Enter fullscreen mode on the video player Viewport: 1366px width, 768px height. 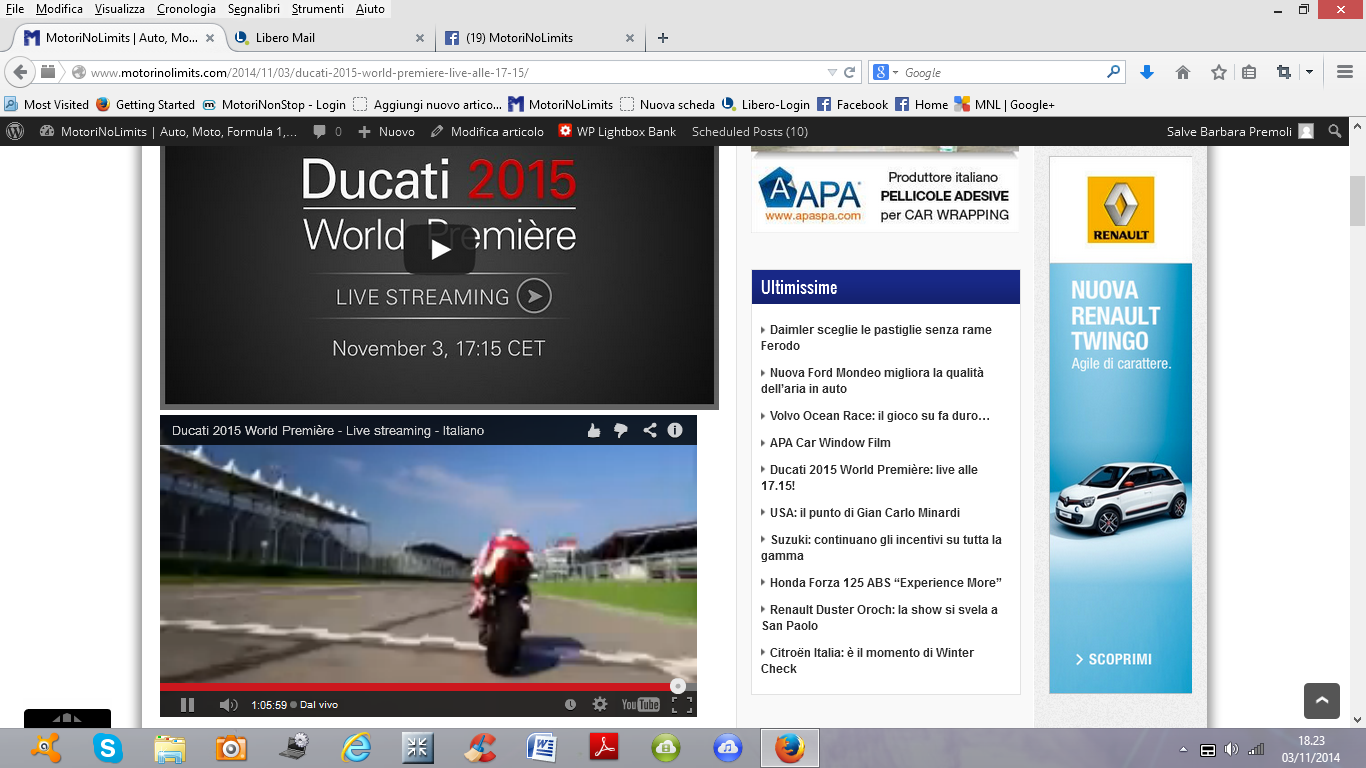coord(682,705)
